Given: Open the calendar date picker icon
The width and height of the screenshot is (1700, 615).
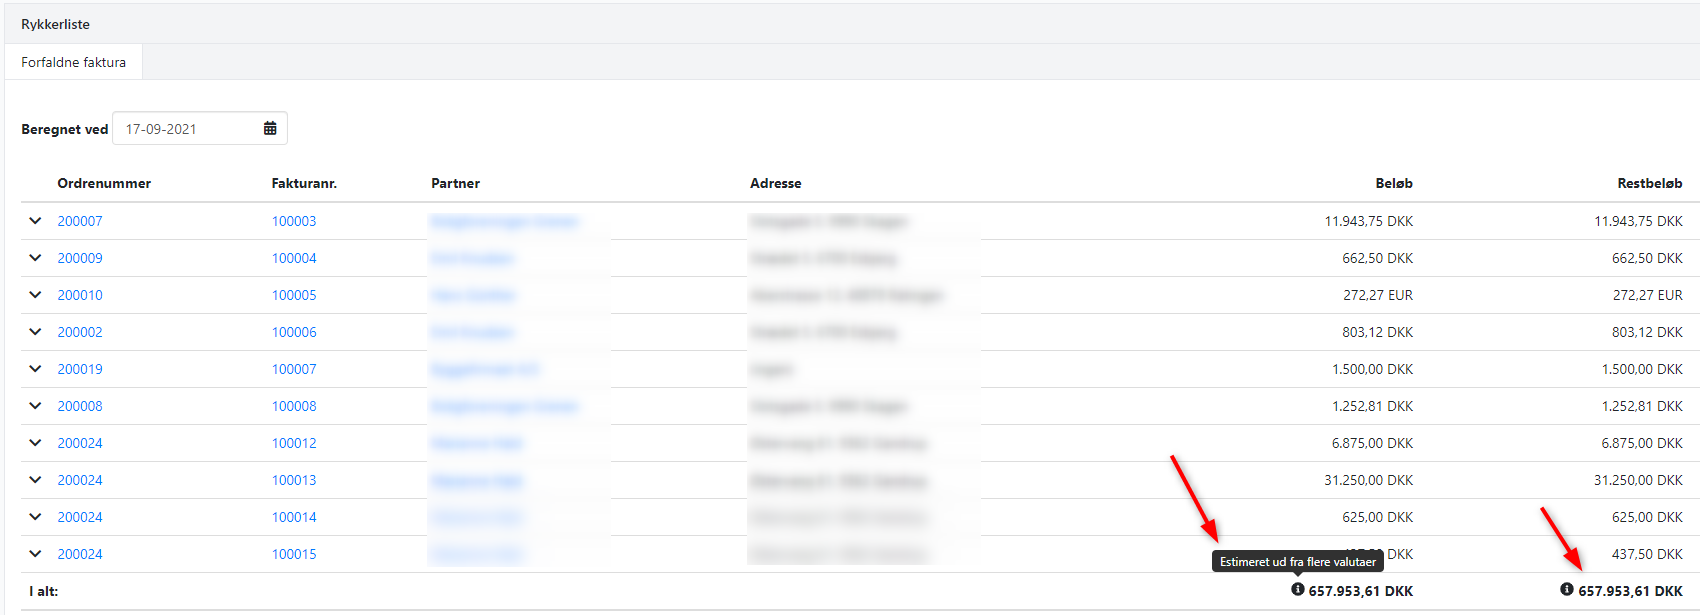Looking at the screenshot, I should 270,129.
